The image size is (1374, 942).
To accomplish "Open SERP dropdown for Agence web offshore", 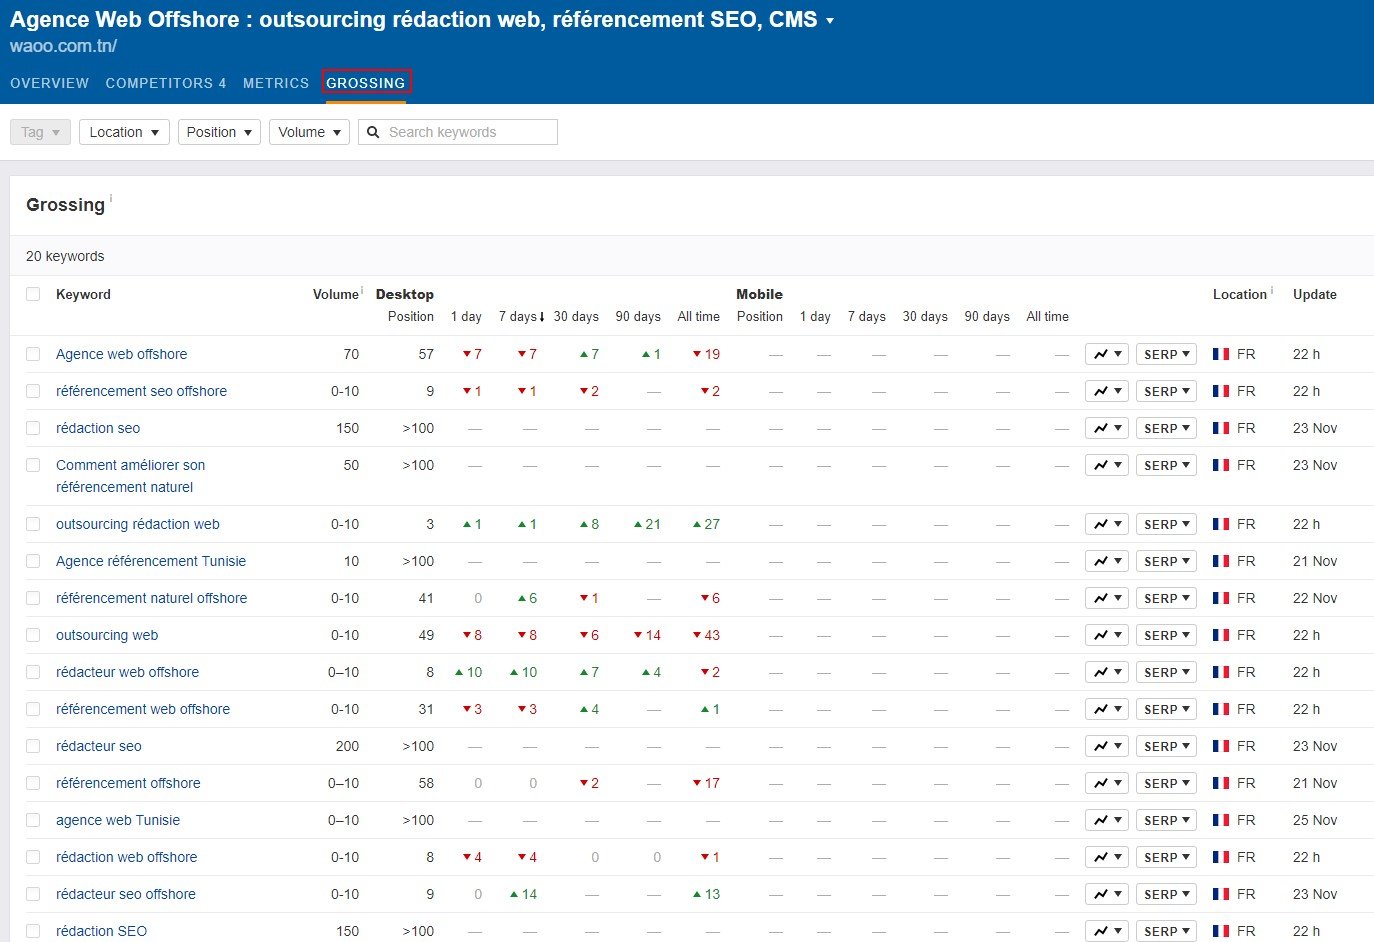I will pos(1166,354).
